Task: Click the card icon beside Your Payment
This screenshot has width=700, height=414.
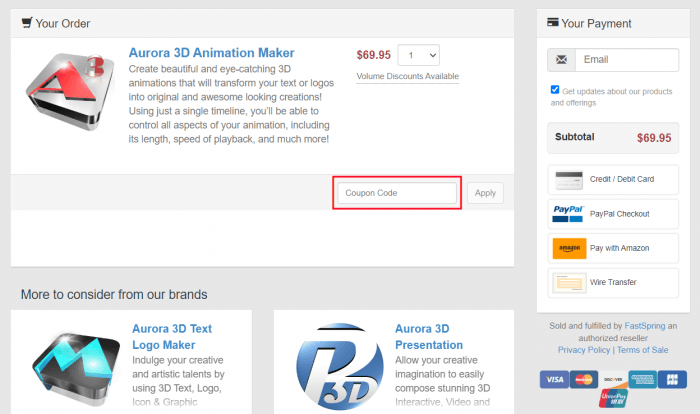Action: click(x=553, y=22)
